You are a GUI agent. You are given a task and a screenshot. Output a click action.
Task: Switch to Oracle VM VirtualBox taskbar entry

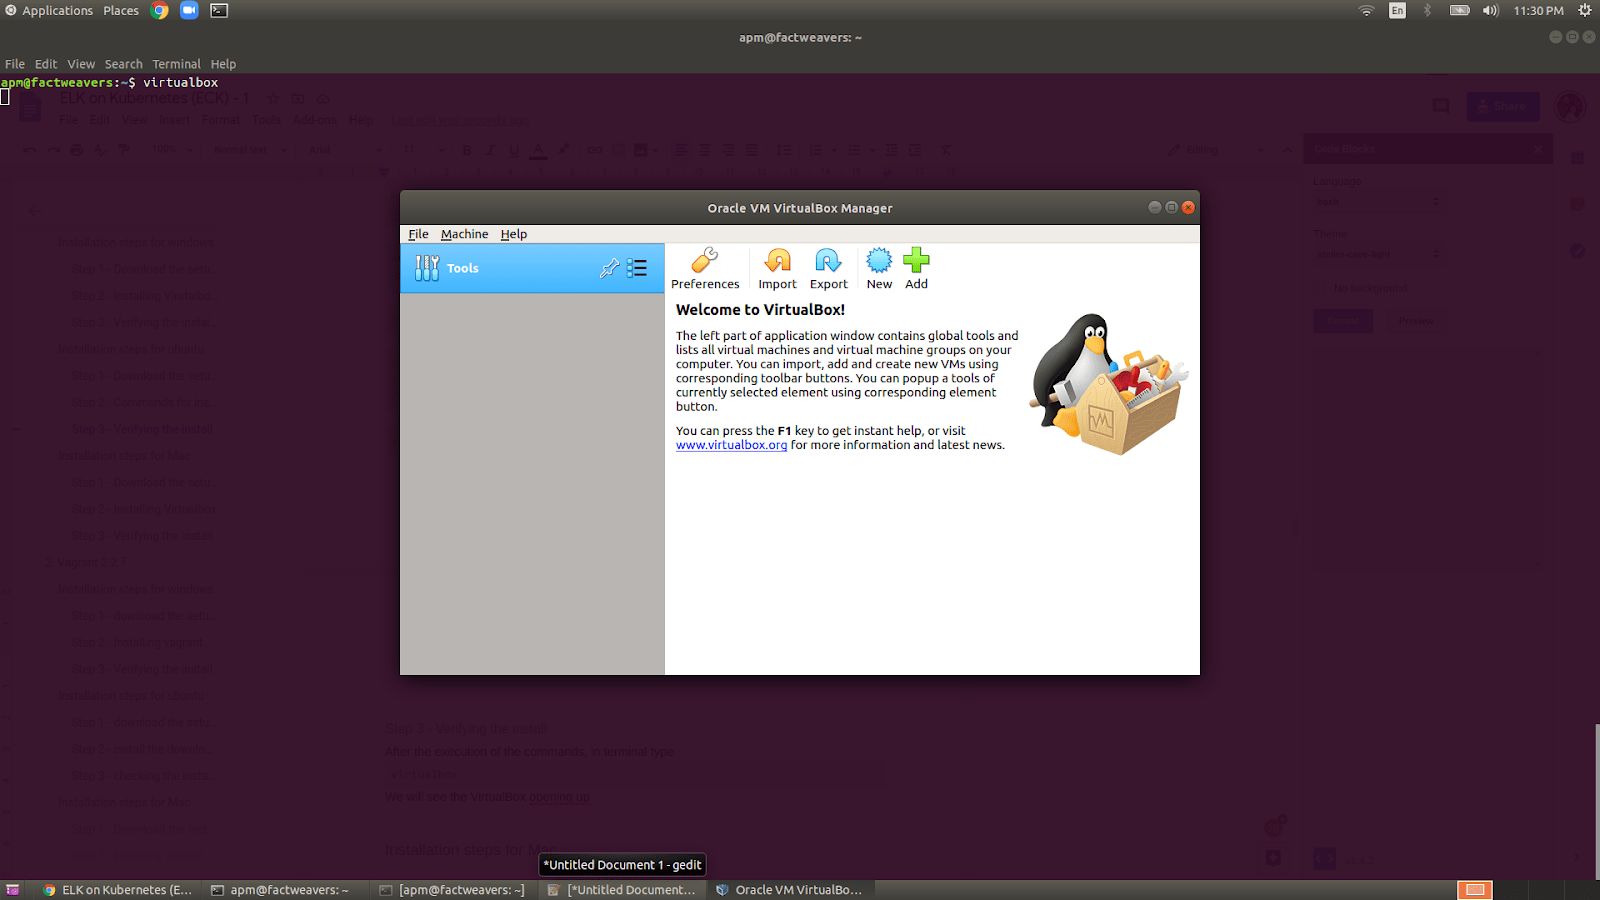(x=790, y=890)
